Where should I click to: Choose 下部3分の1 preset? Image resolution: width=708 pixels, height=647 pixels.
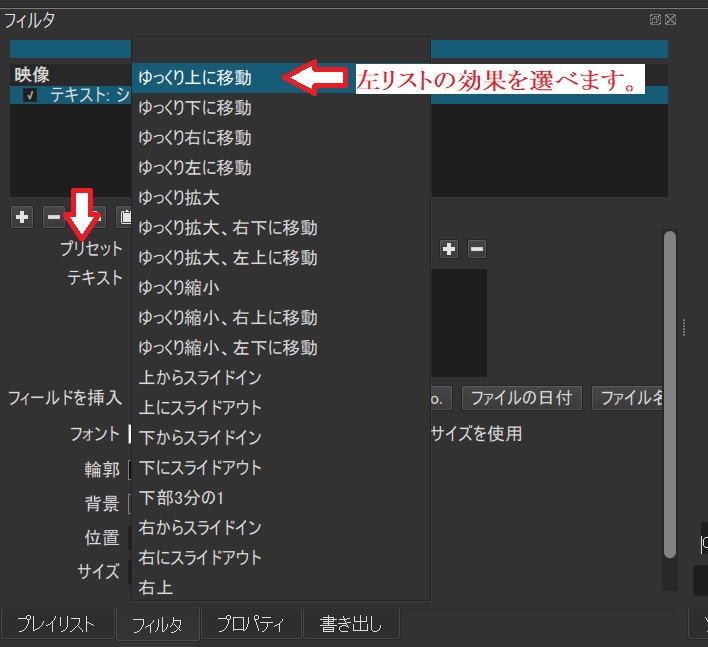[x=281, y=498]
